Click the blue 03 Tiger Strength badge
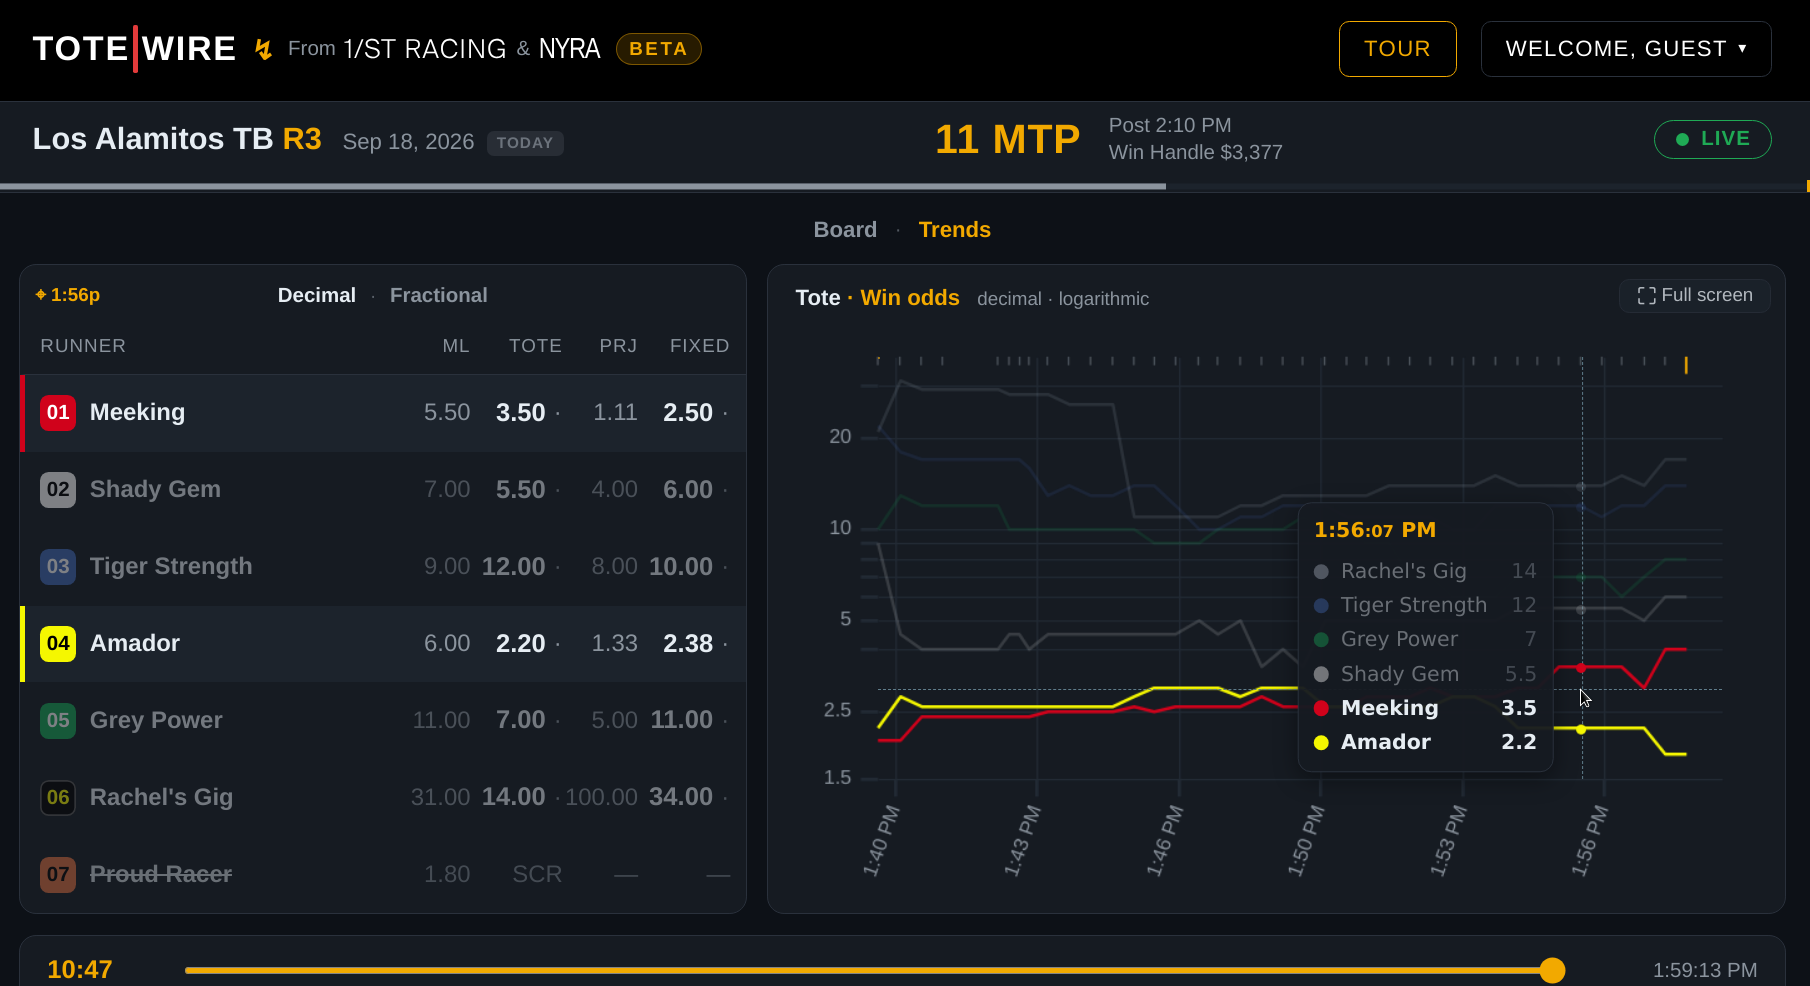This screenshot has height=986, width=1810. tap(58, 566)
